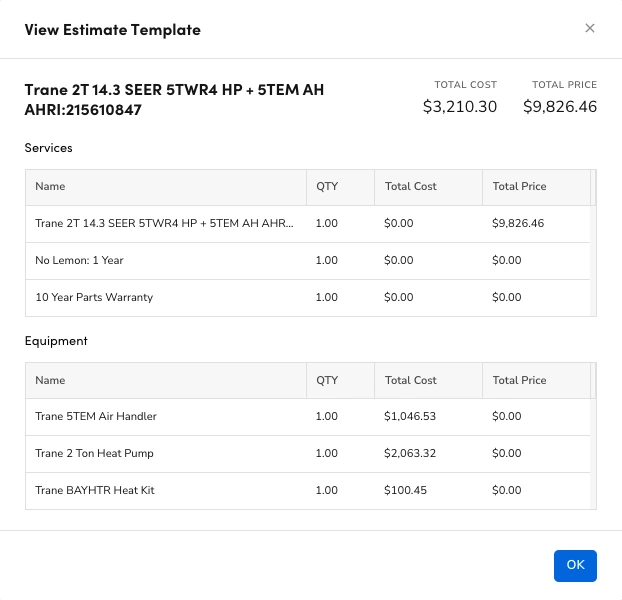The height and width of the screenshot is (600, 622).
Task: Select the Trane 5TEM Air Handler row
Action: (308, 416)
